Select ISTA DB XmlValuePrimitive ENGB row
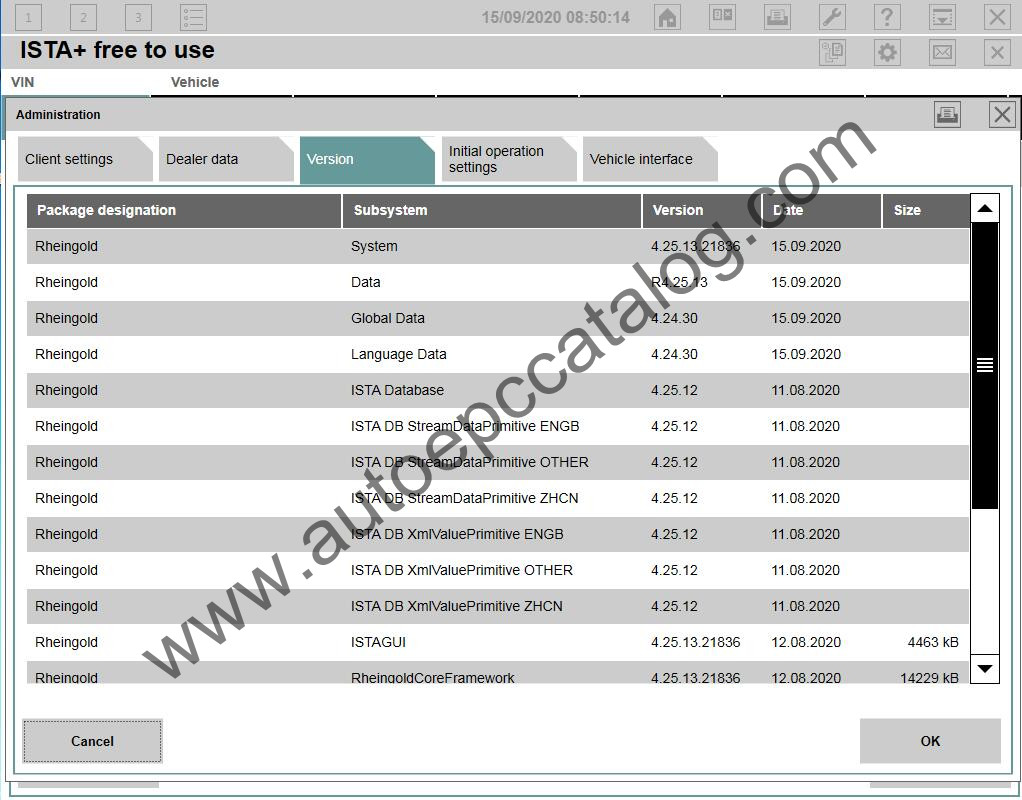The image size is (1022, 800). [498, 534]
